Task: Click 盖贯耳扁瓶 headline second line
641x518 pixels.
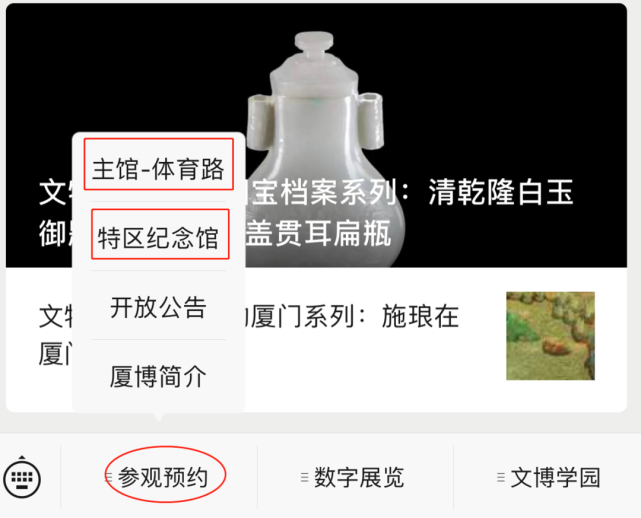Action: (x=318, y=233)
